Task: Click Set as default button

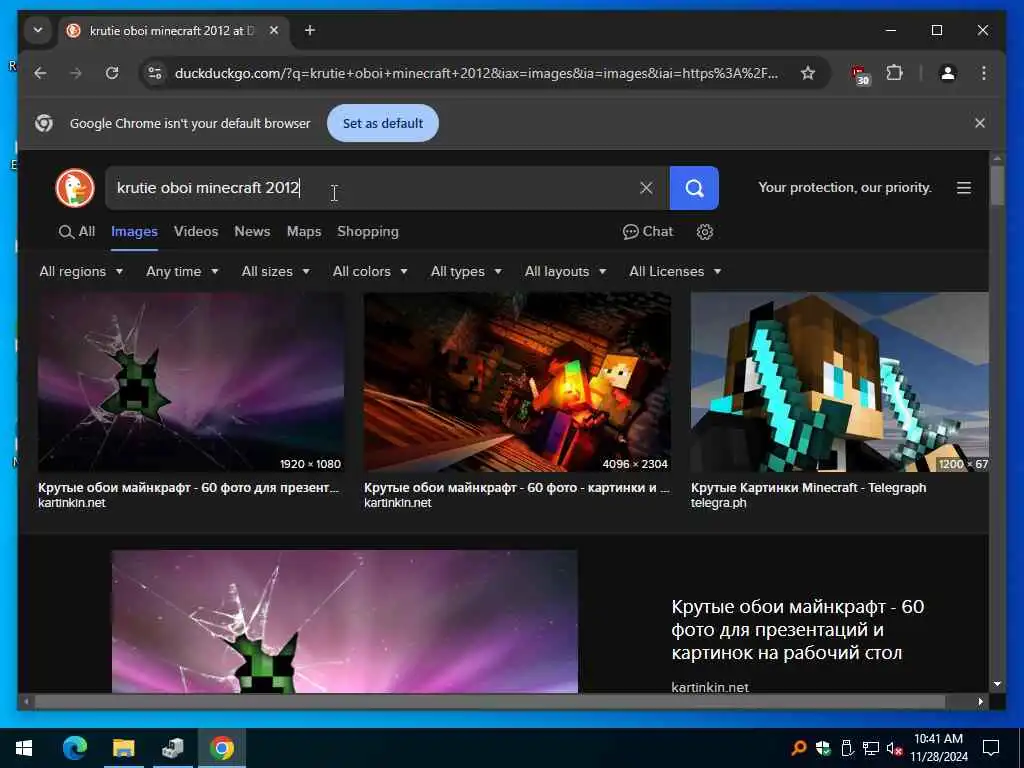Action: coord(383,123)
